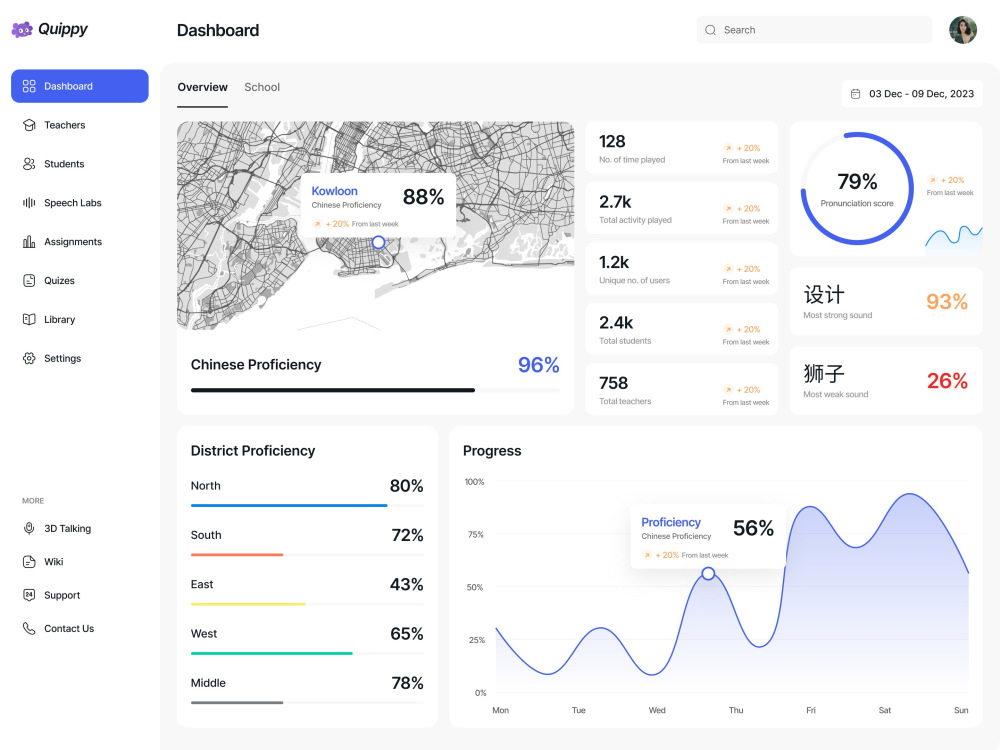This screenshot has height=750, width=1000.
Task: Click the Students people icon
Action: (x=29, y=164)
